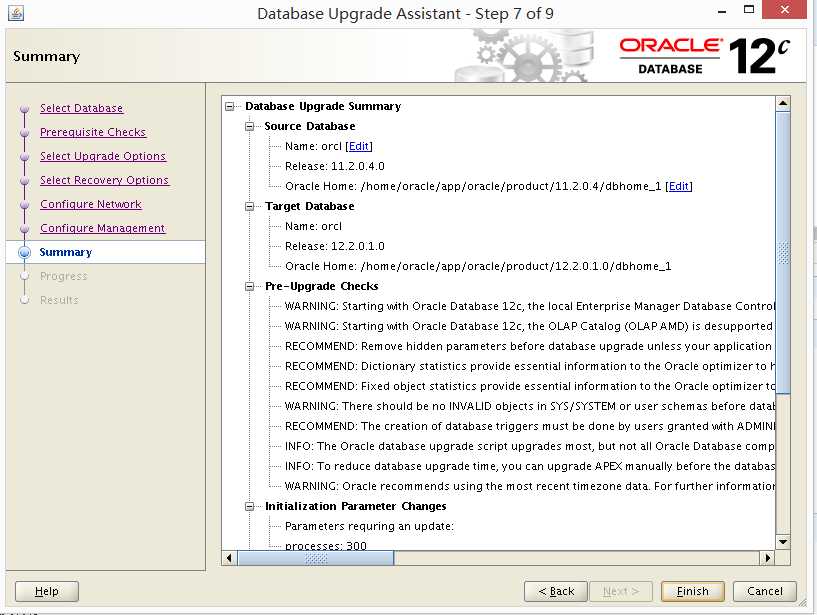Select the processes: 300 row
This screenshot has height=615, width=817.
point(326,546)
